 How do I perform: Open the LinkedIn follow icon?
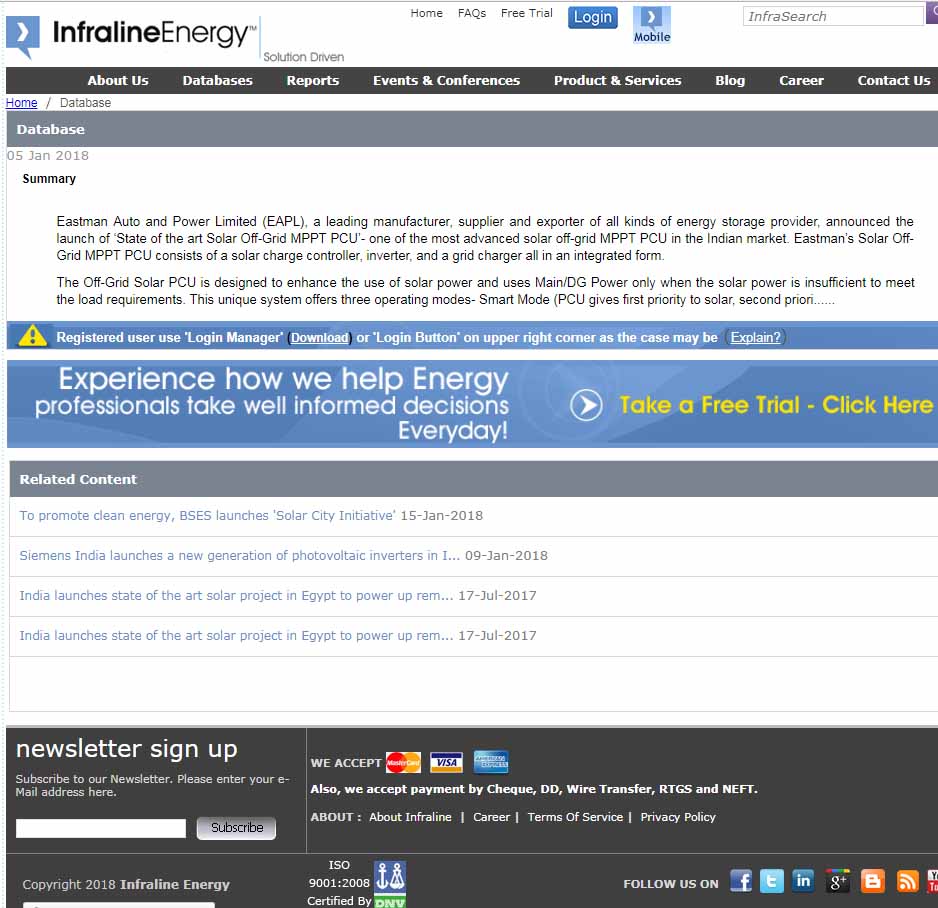[803, 880]
